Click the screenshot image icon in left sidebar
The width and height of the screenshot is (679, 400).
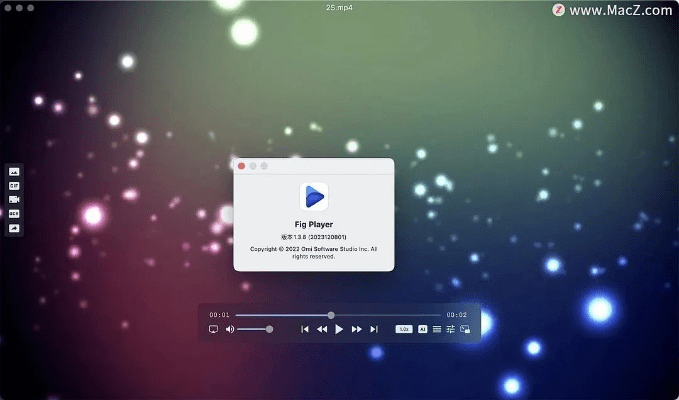click(14, 171)
